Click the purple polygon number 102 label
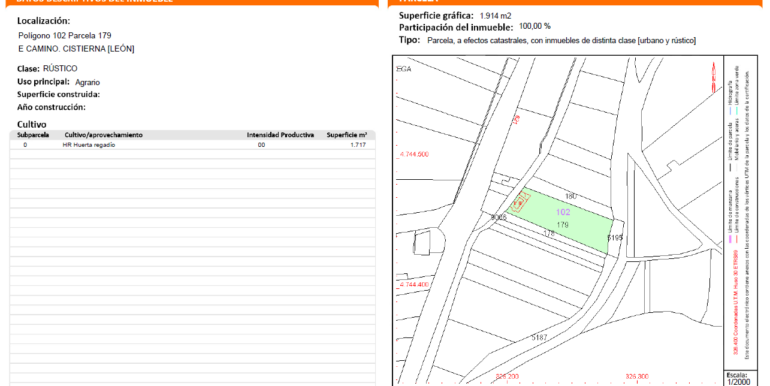770x386 pixels. [x=563, y=212]
